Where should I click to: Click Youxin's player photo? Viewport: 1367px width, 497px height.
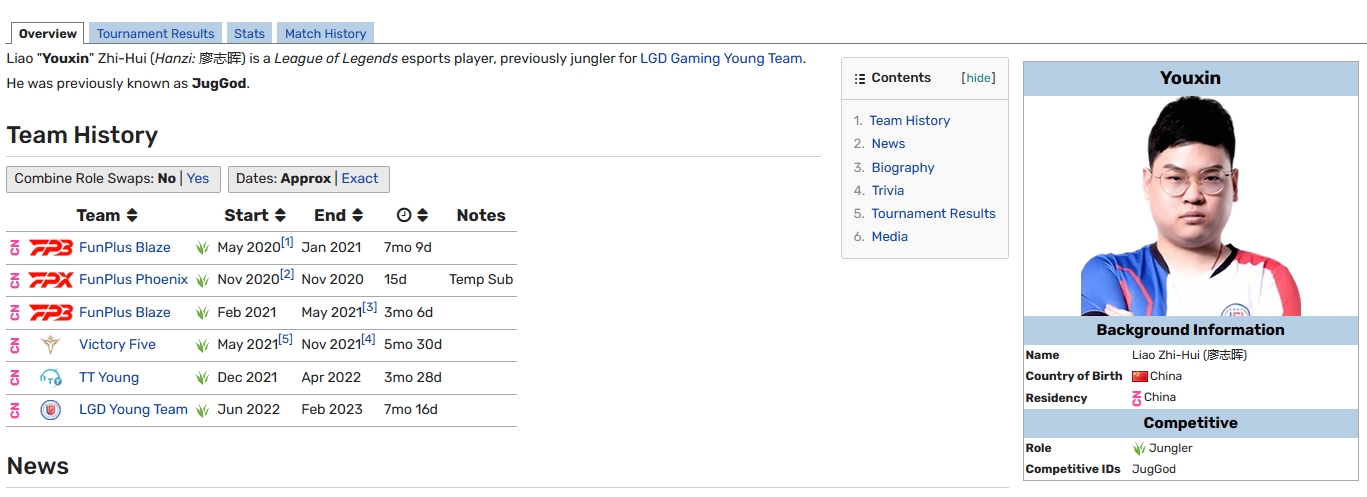point(1190,206)
